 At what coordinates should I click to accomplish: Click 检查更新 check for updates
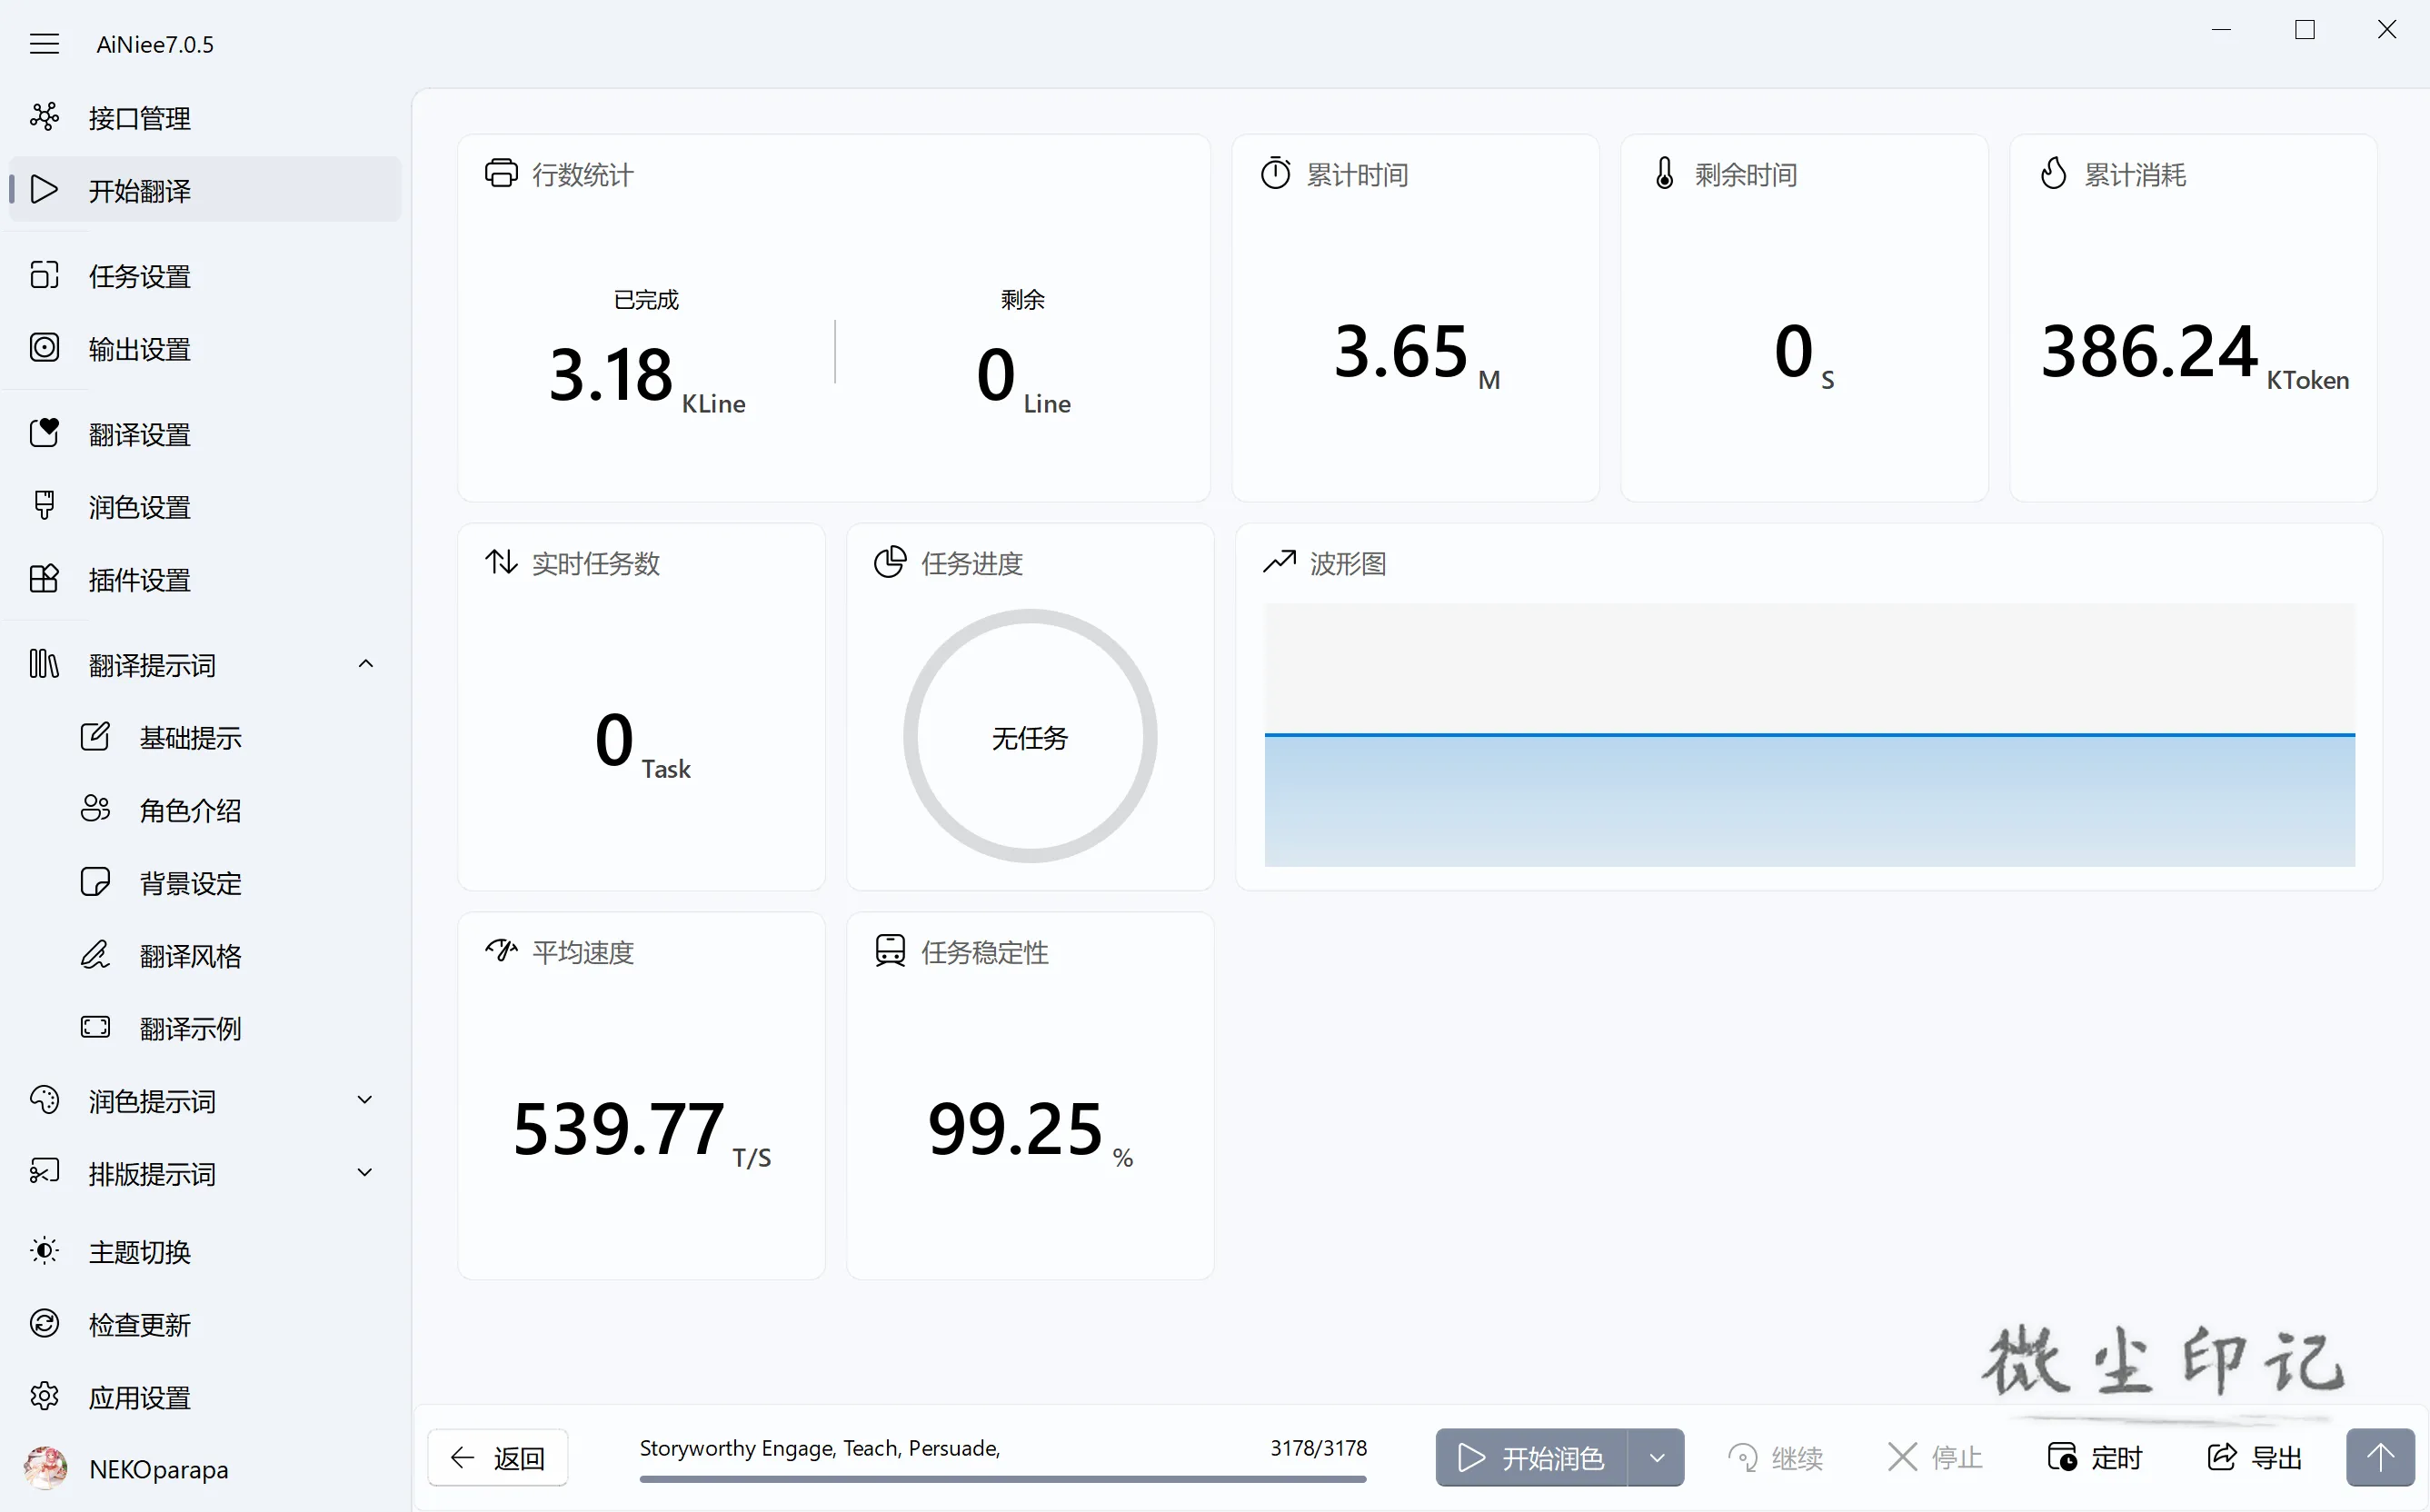point(205,1325)
